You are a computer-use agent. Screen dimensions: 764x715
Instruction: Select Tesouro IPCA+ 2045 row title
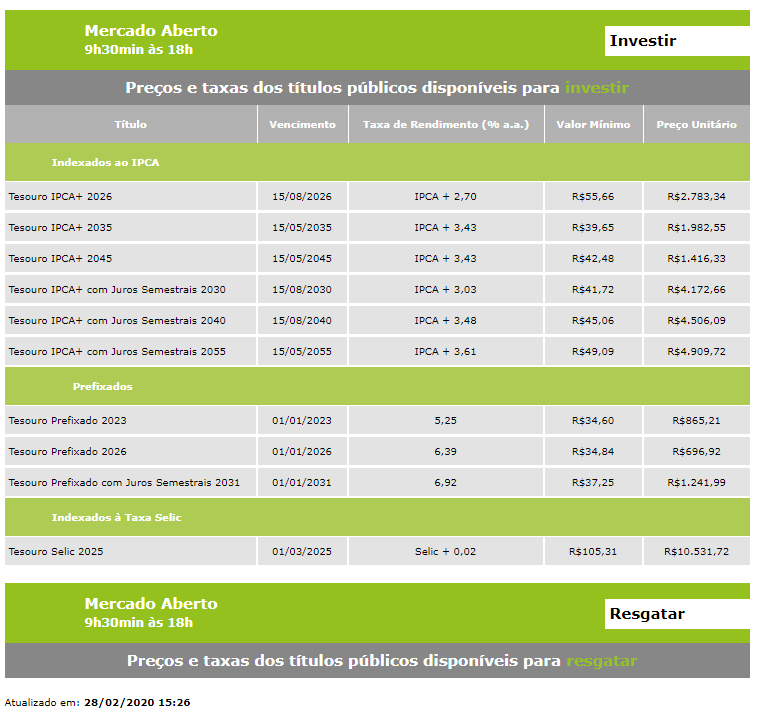pyautogui.click(x=60, y=259)
